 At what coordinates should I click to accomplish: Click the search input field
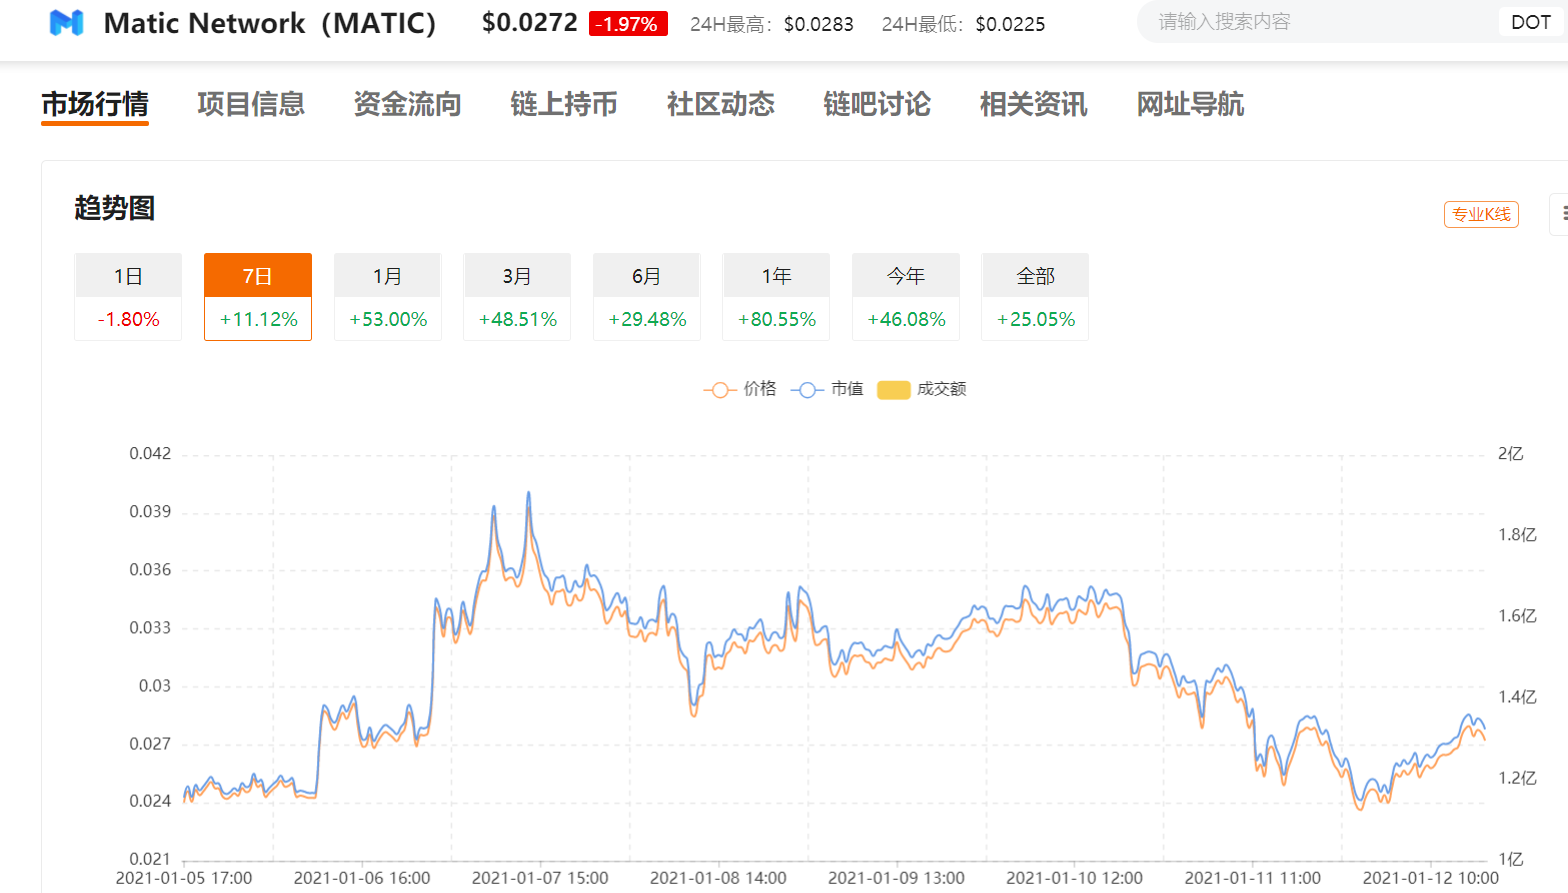[1318, 22]
